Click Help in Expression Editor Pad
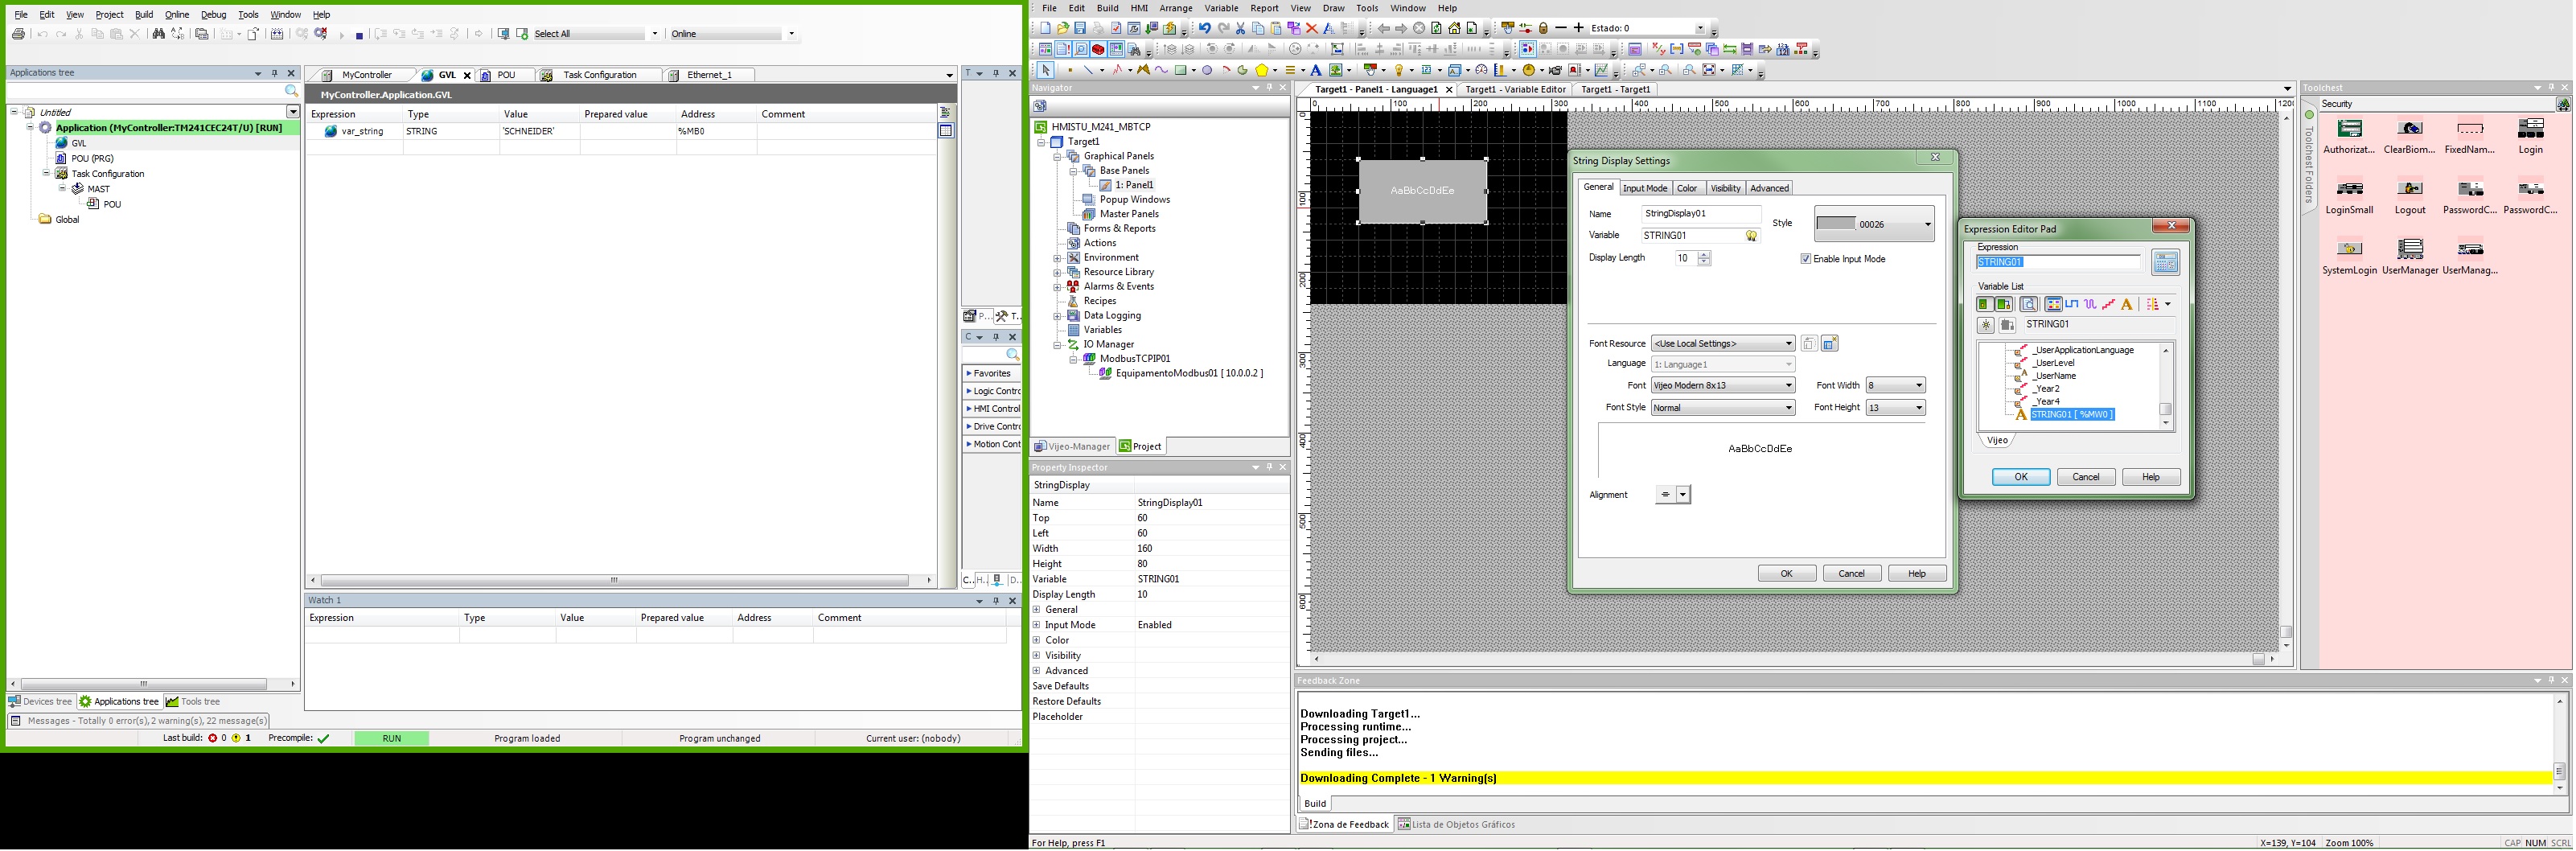Viewport: 2576px width, 851px height. [2151, 477]
